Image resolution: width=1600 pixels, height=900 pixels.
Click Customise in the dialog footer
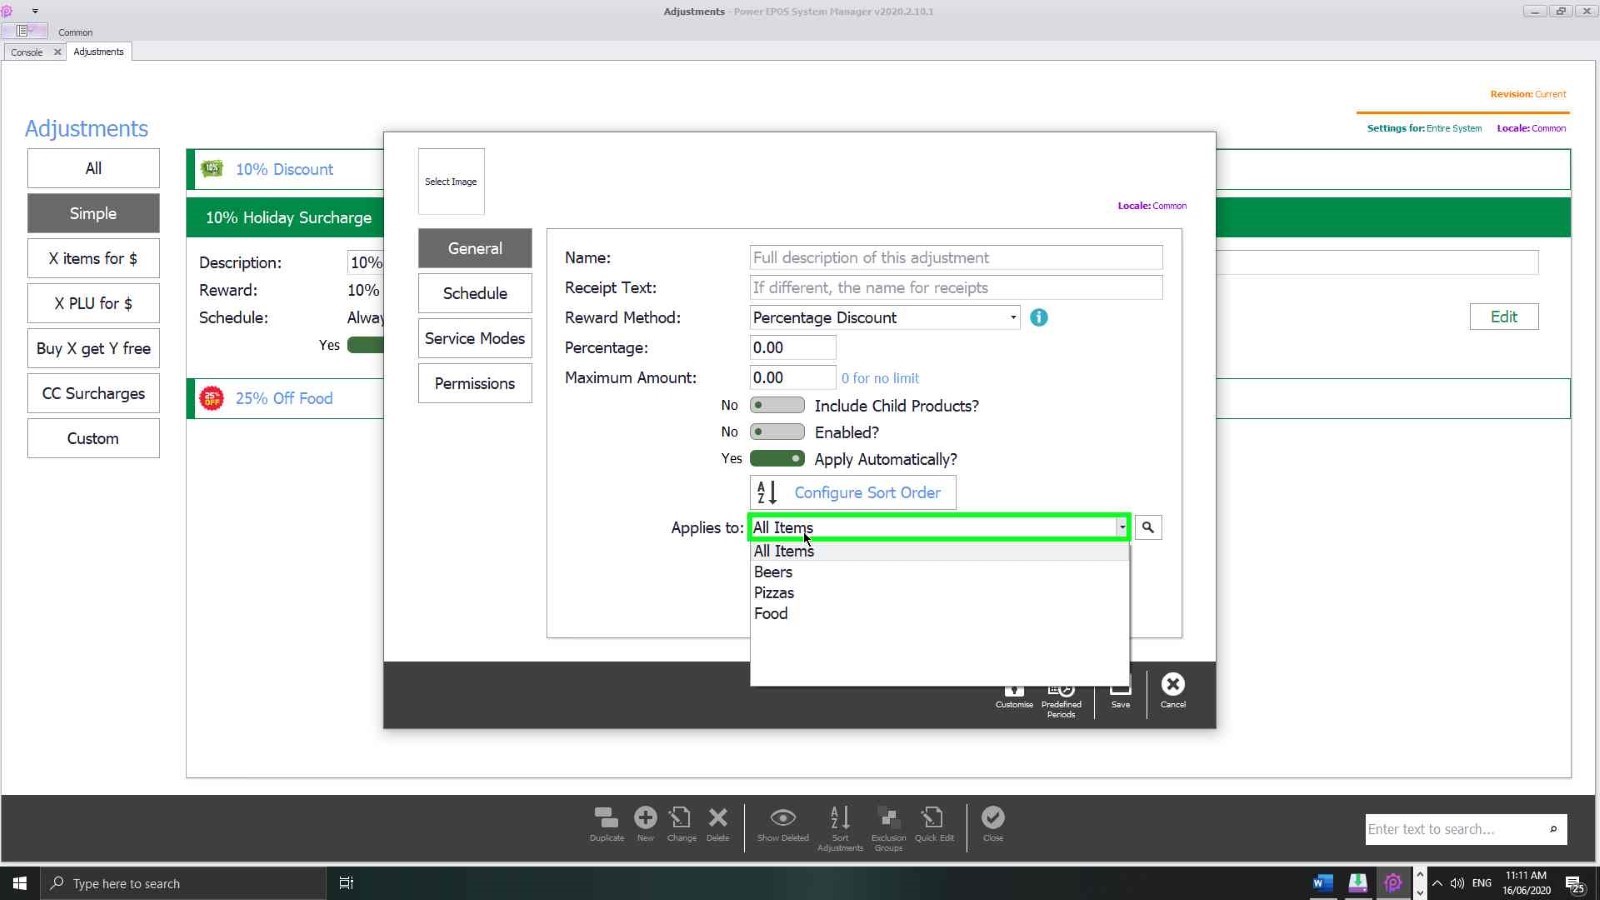pyautogui.click(x=1014, y=692)
